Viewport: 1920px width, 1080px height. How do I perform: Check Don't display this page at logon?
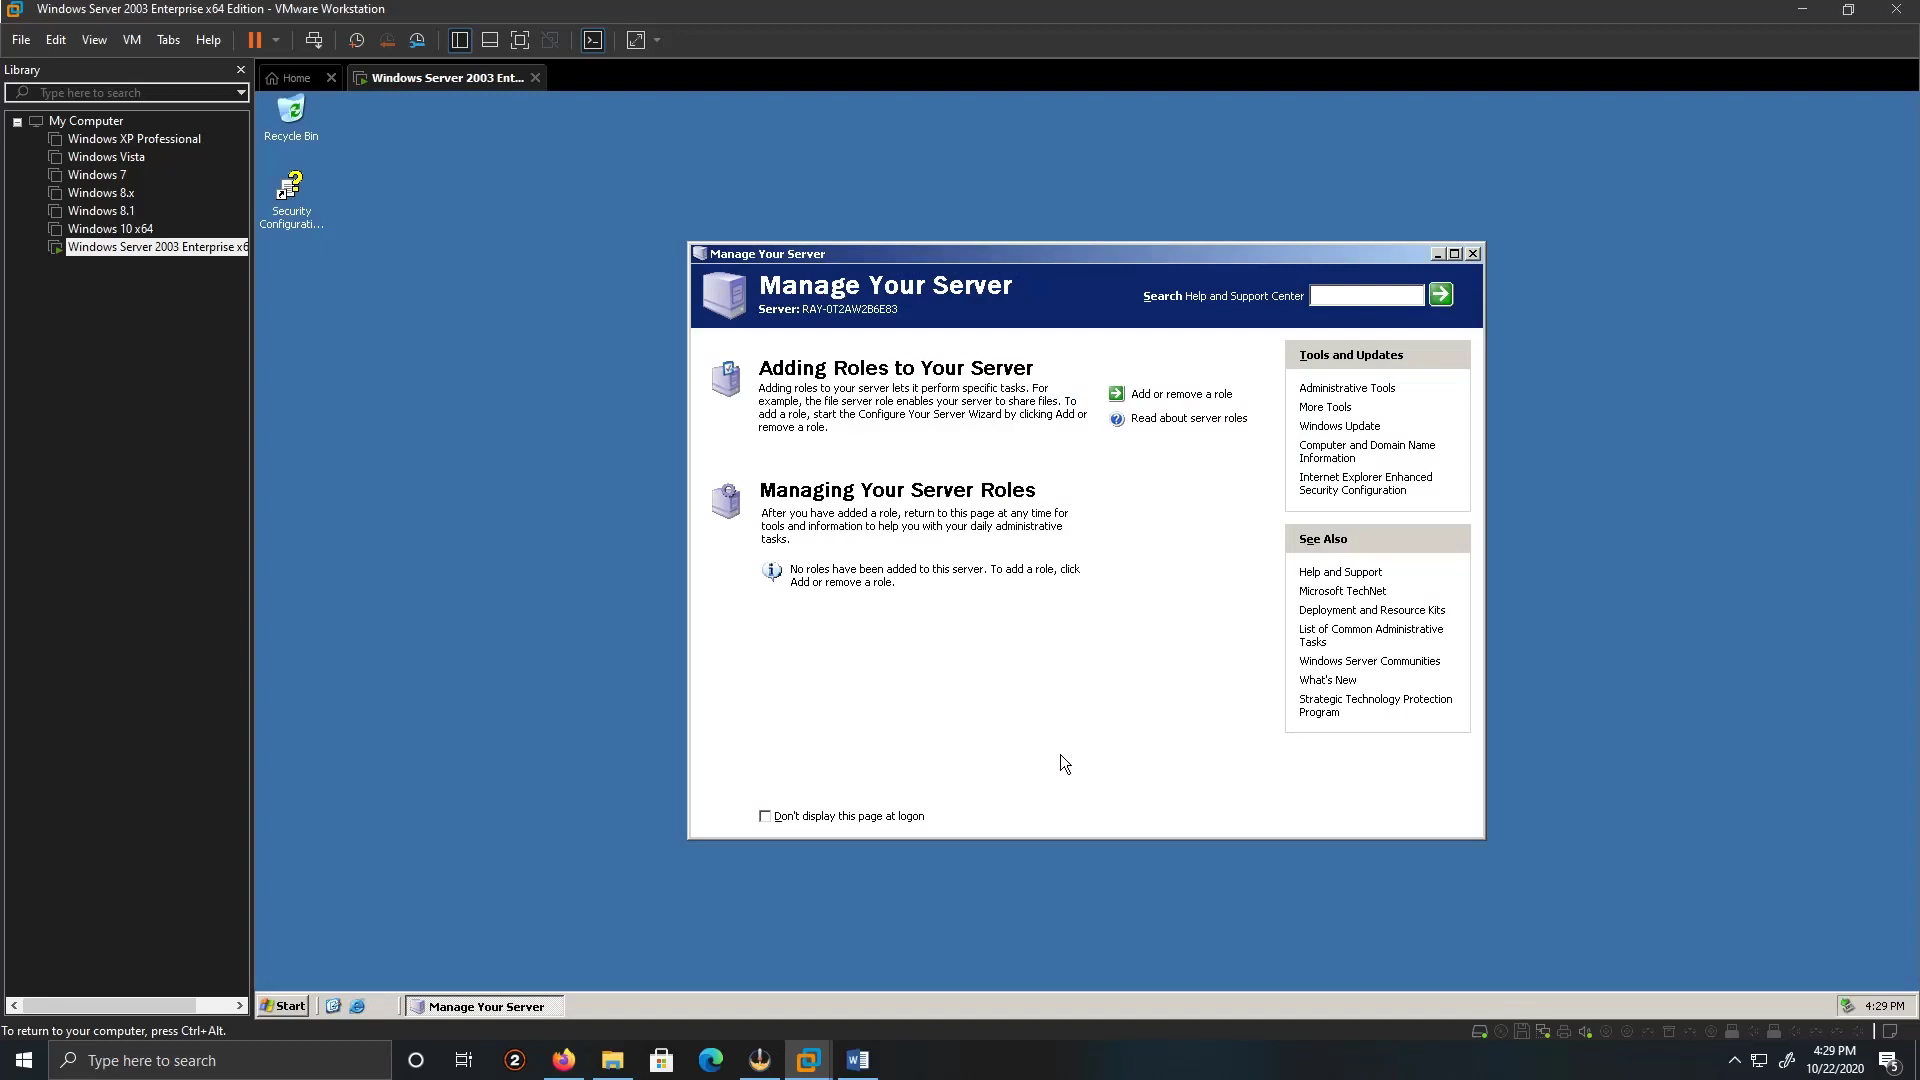click(x=765, y=816)
